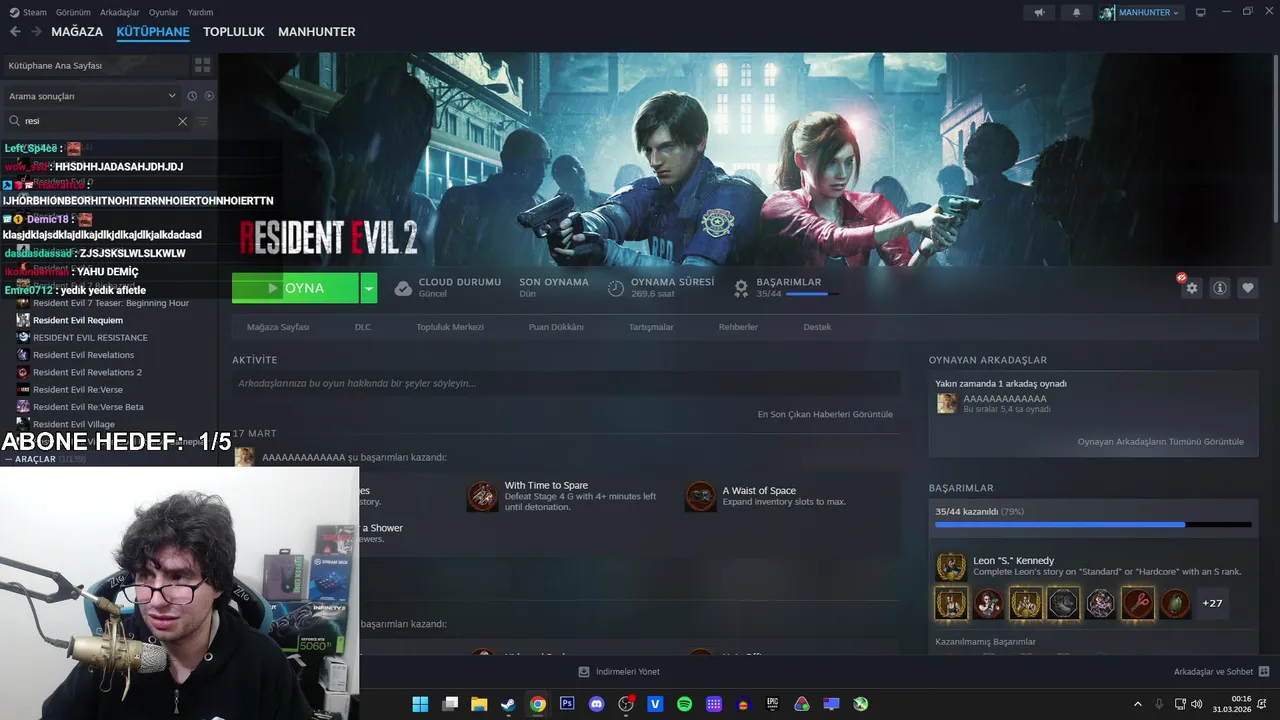Open the arrow next to OYNA
This screenshot has width=1280, height=720.
[x=369, y=288]
